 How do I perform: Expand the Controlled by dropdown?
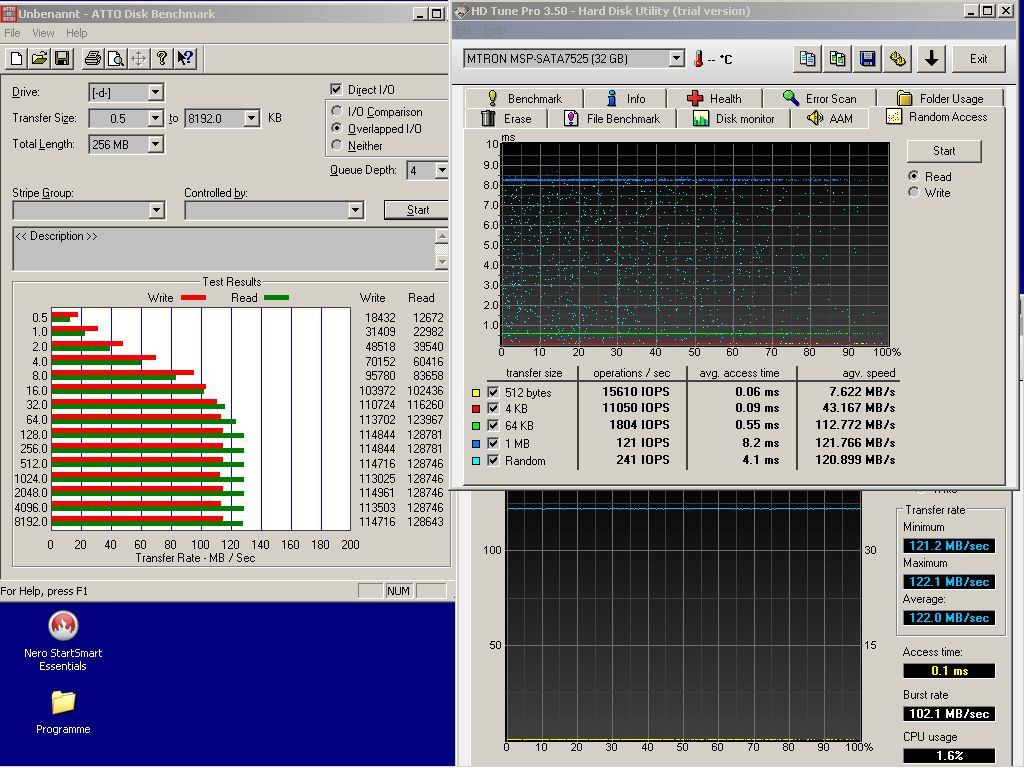(x=355, y=210)
